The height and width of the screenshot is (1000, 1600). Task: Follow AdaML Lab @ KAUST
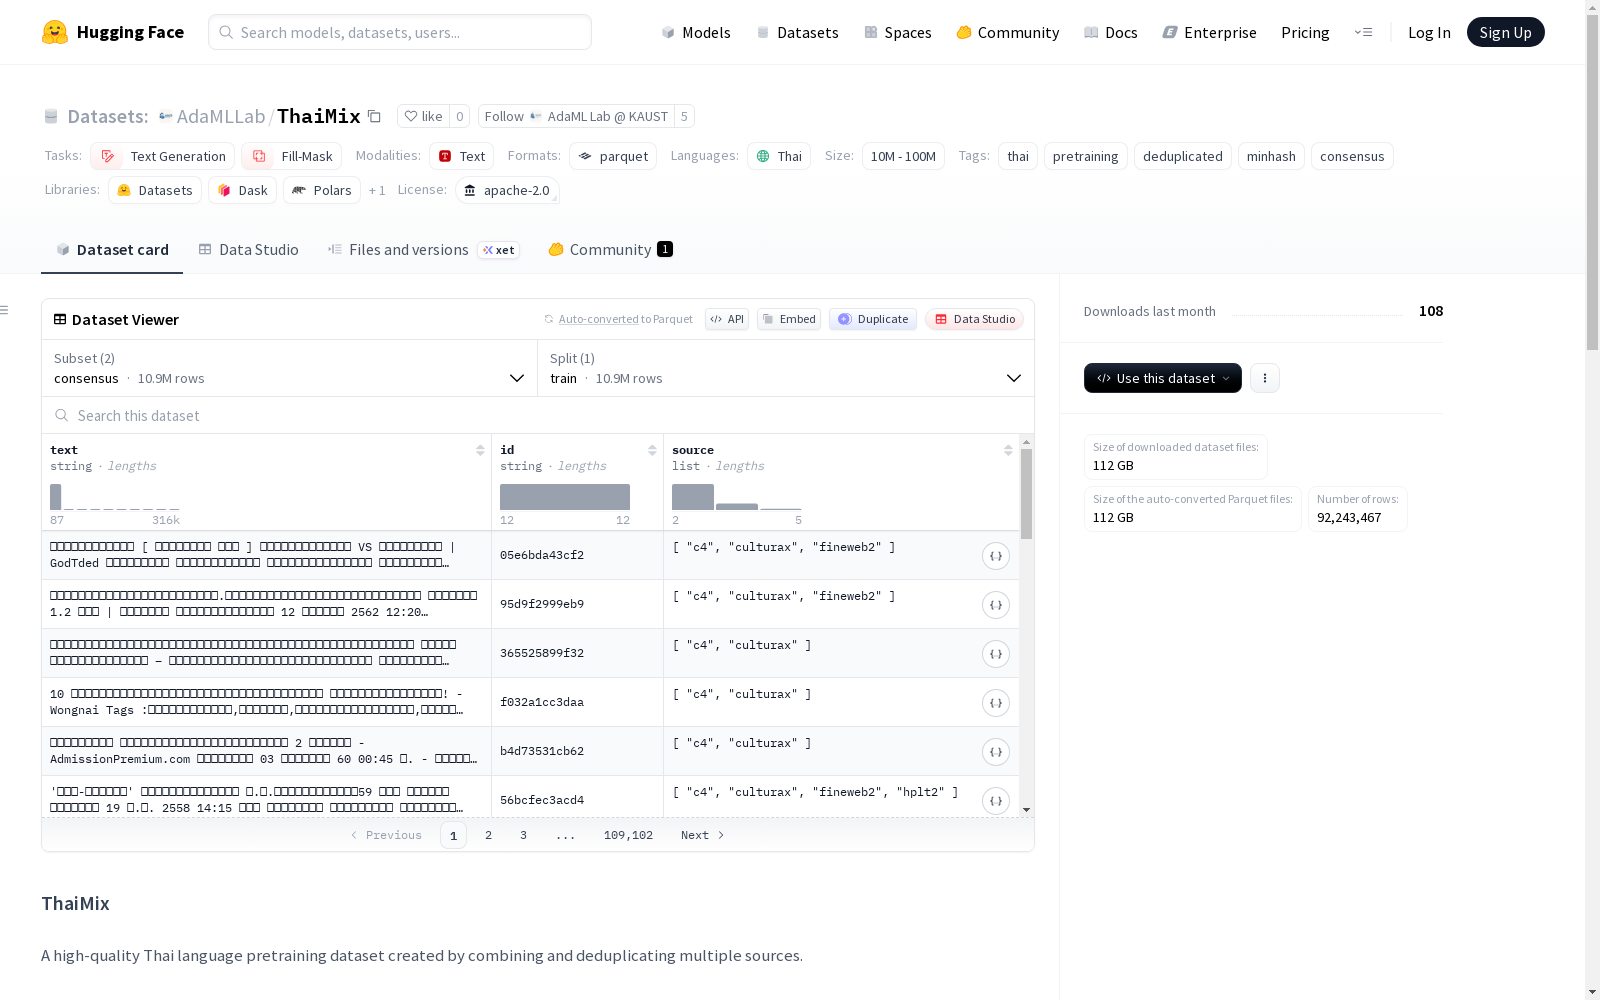(576, 116)
